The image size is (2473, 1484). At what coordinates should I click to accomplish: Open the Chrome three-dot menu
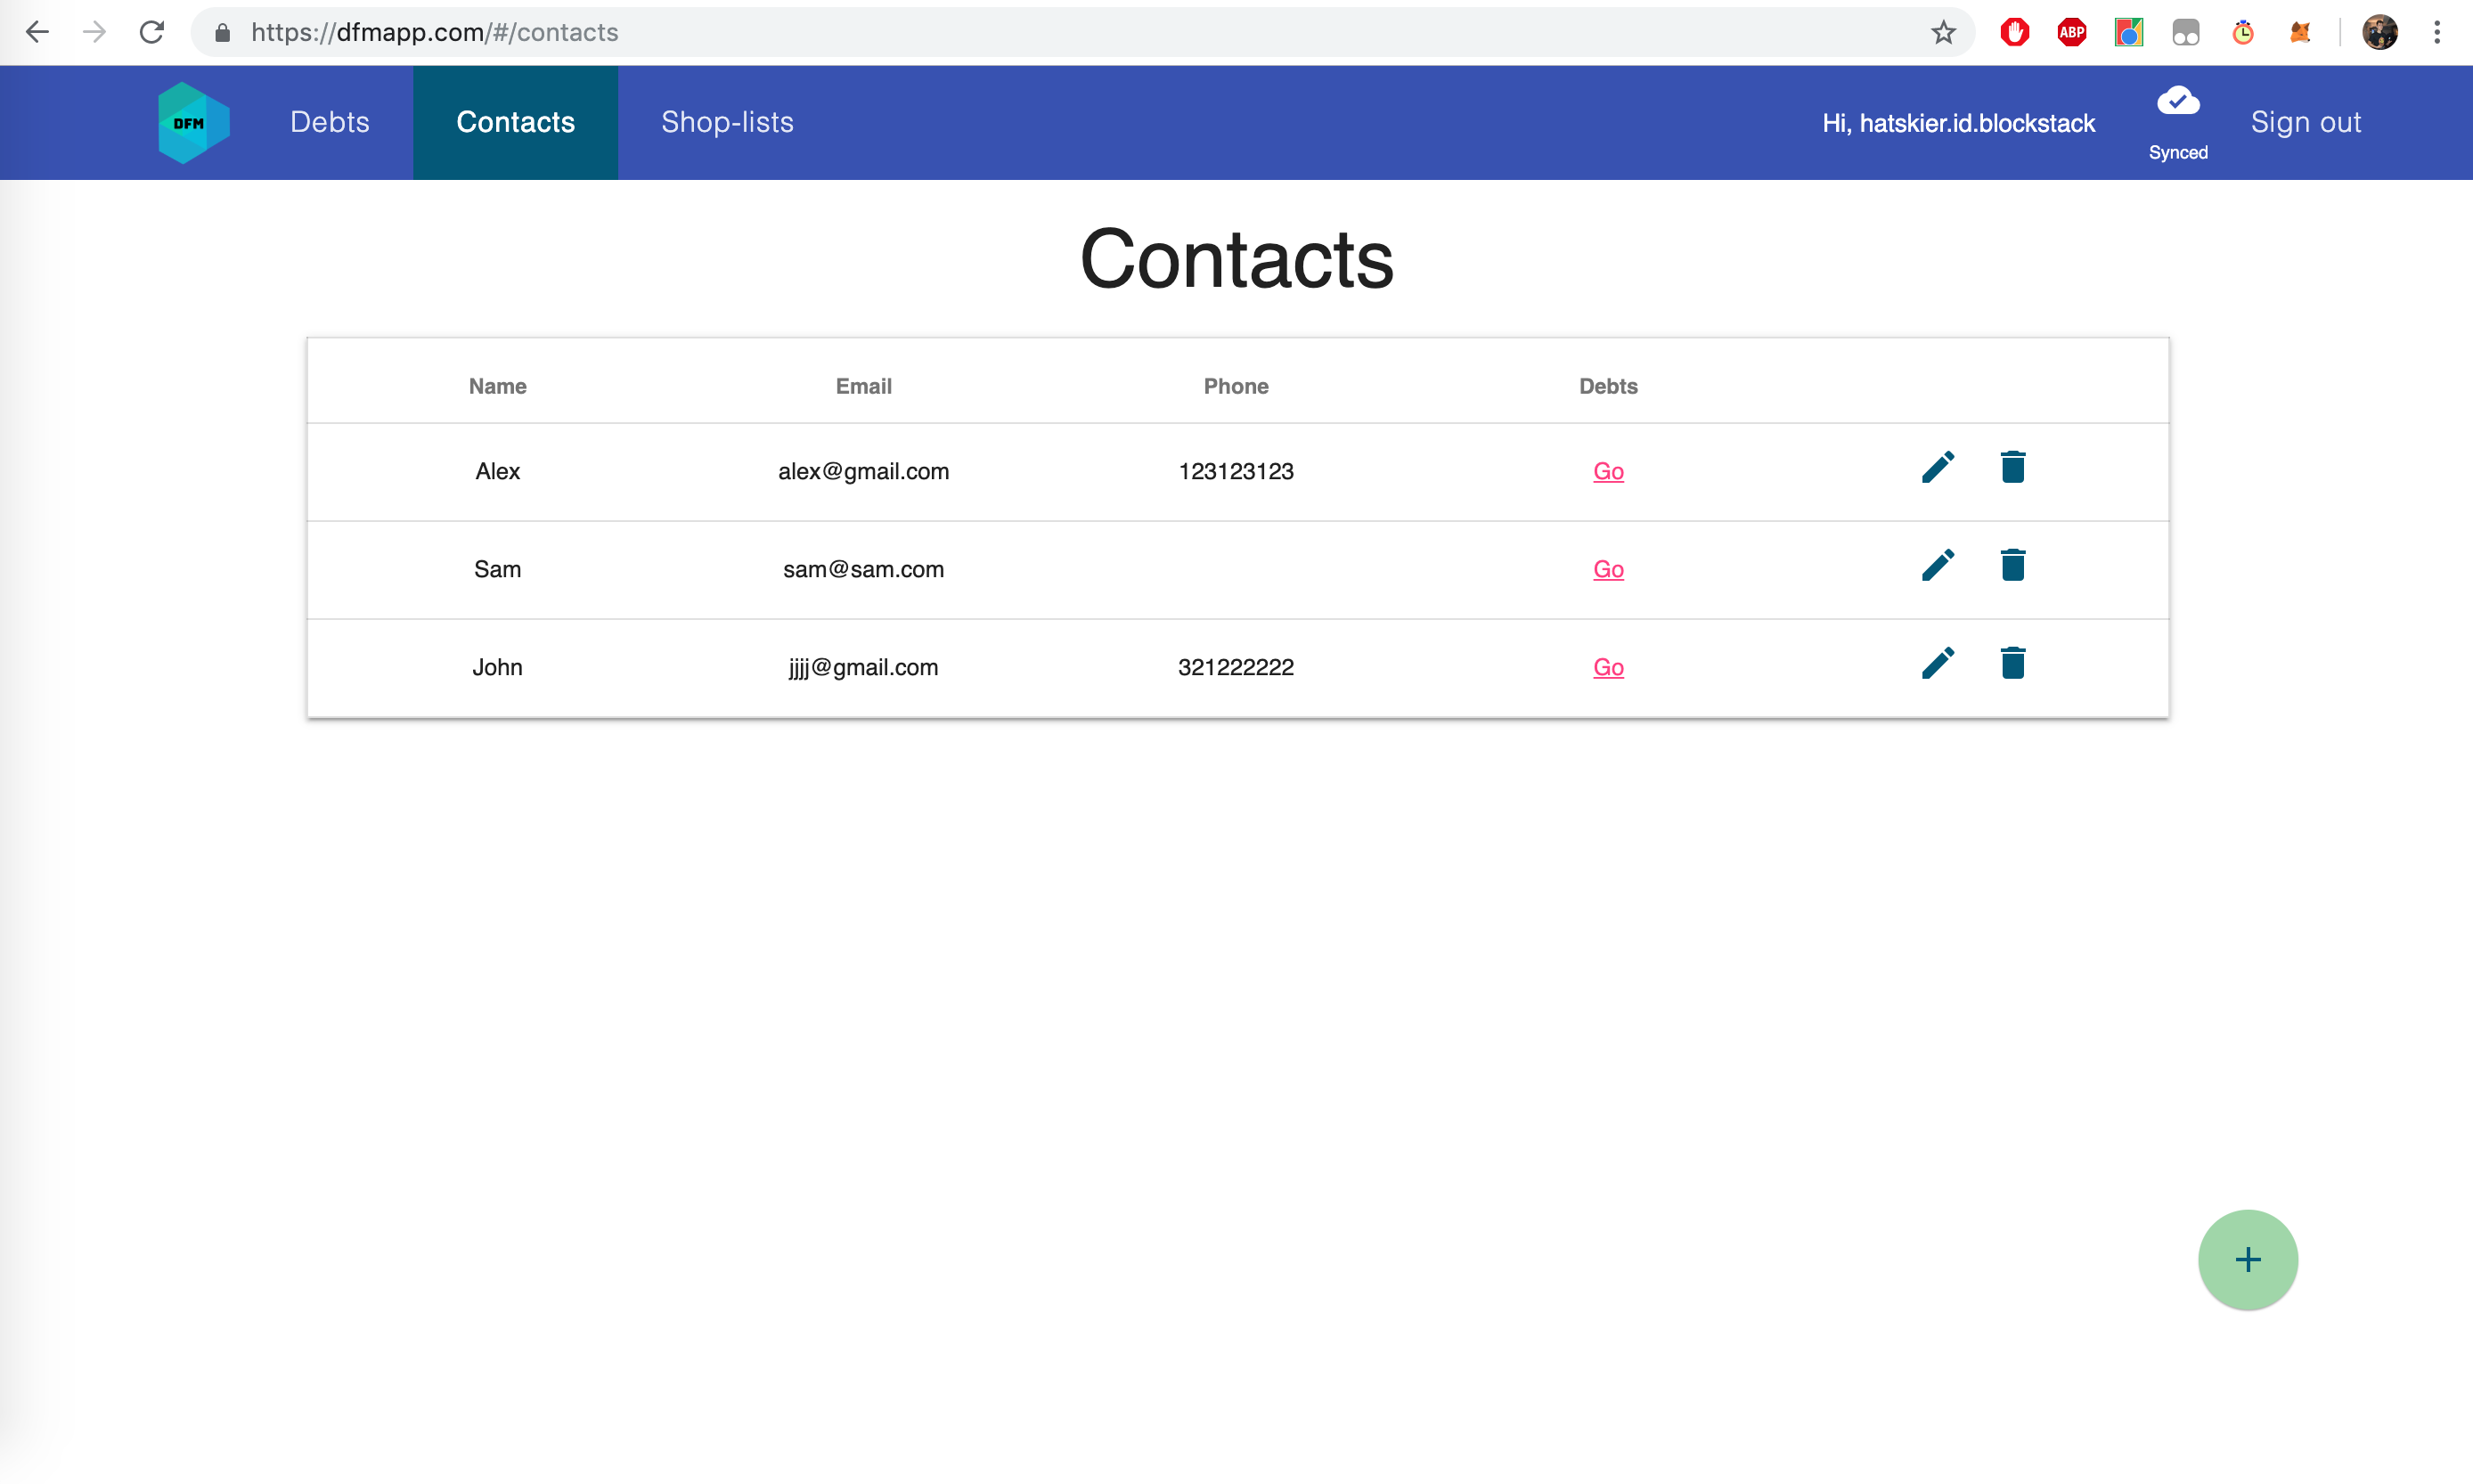click(x=2436, y=33)
